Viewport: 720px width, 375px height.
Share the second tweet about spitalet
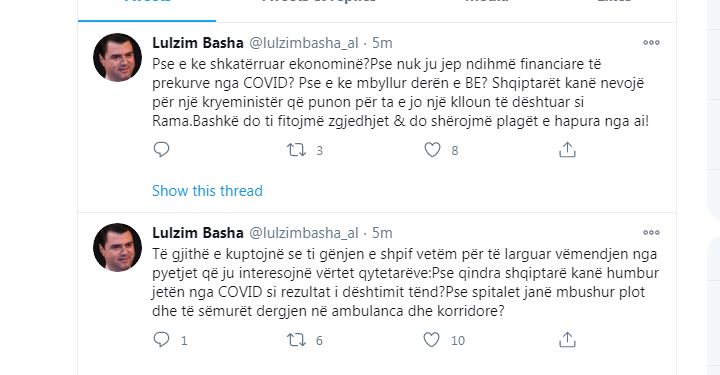567,340
